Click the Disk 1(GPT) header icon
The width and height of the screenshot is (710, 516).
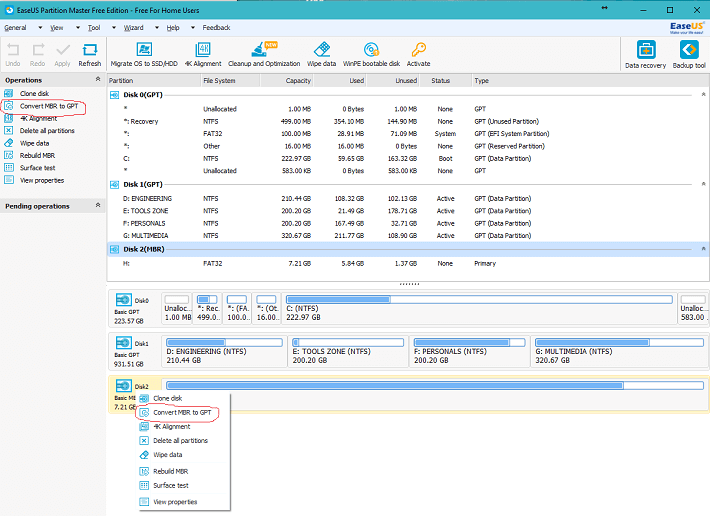click(x=115, y=185)
